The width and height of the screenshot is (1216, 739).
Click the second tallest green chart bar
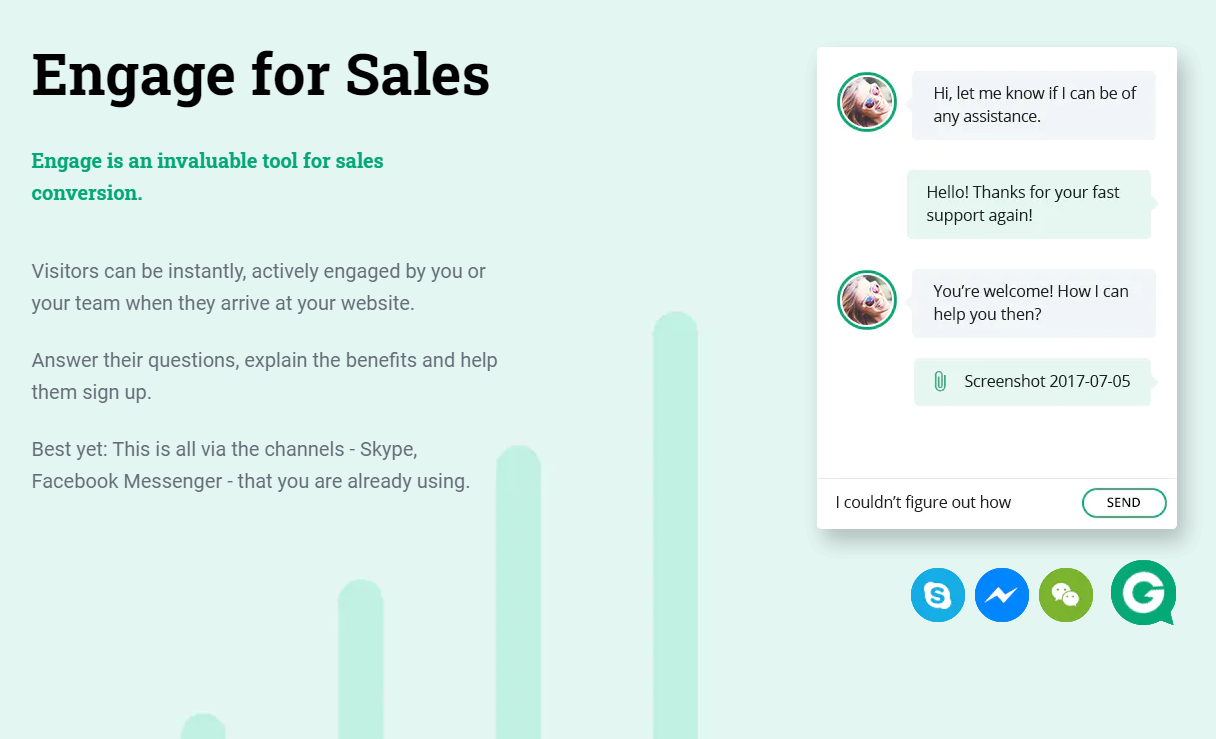coord(518,592)
